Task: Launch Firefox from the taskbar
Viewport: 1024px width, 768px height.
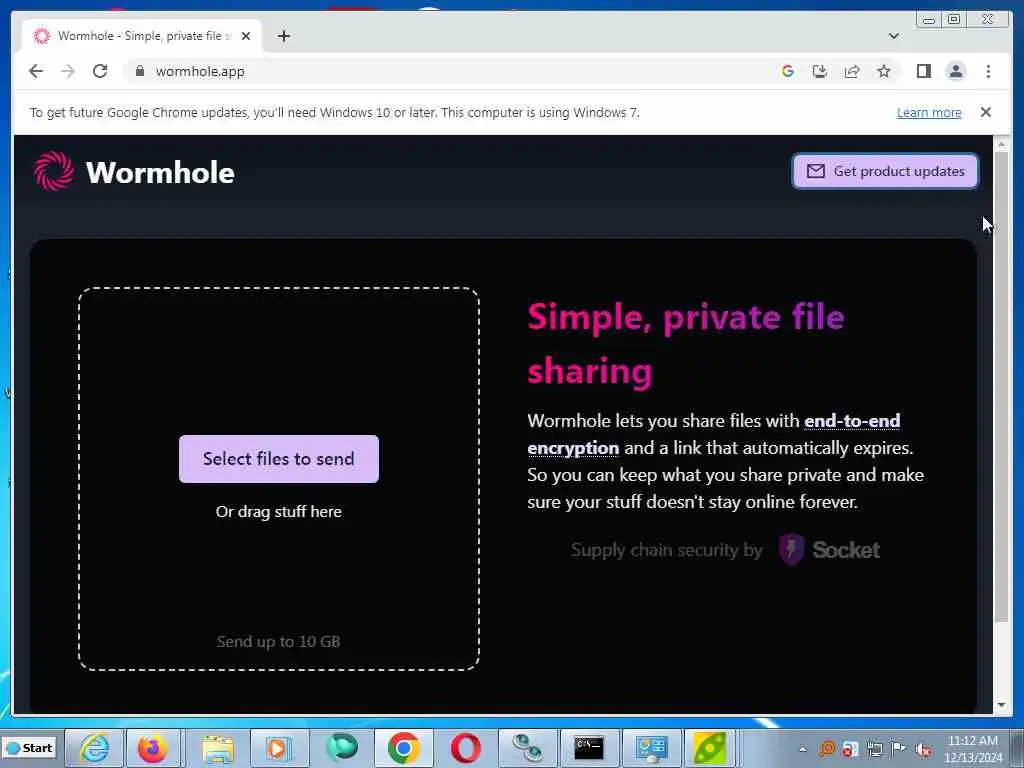Action: [x=152, y=748]
